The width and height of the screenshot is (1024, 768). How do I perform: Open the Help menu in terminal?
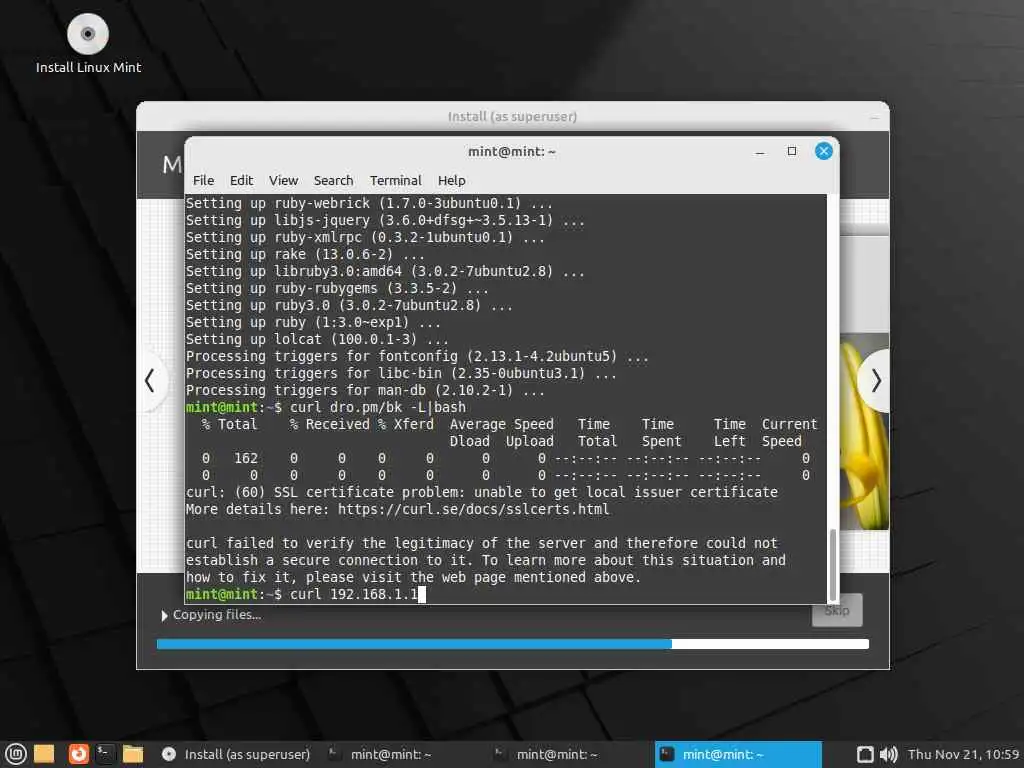(451, 180)
